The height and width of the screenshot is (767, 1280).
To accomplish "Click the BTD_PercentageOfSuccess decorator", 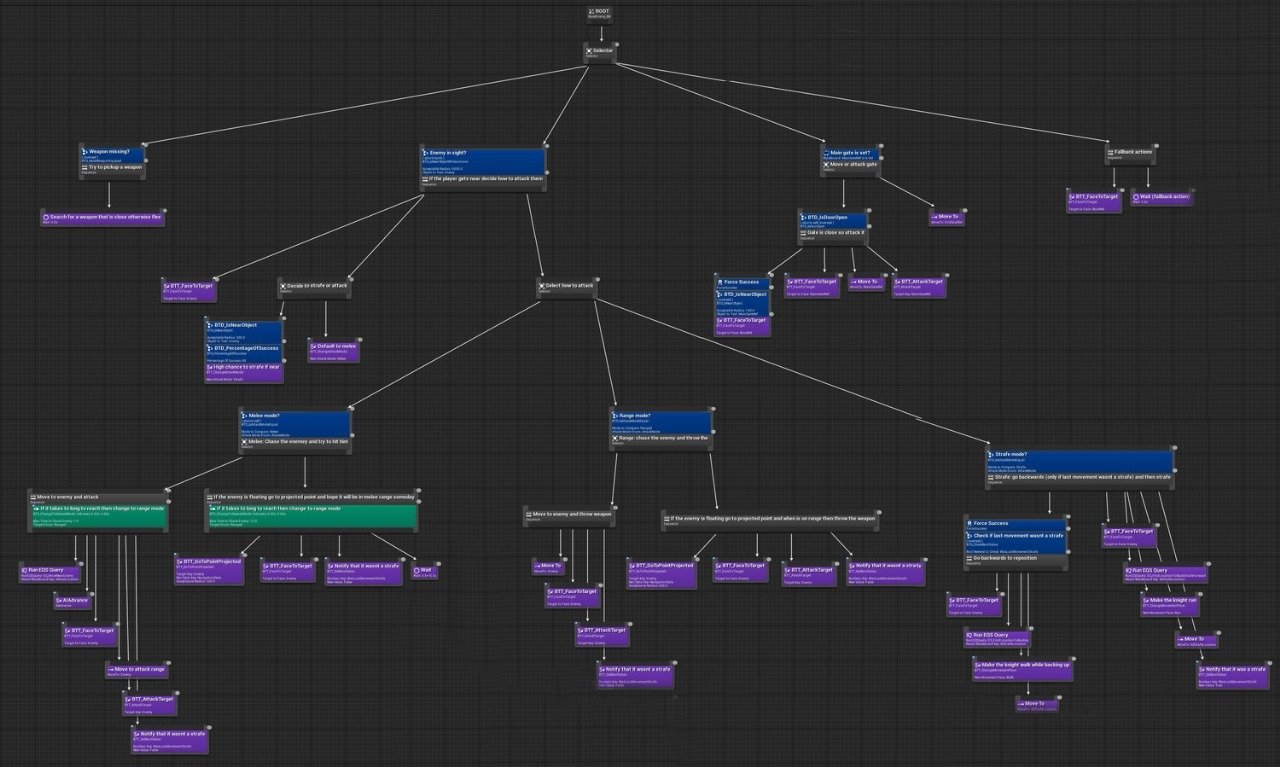I will (x=243, y=352).
